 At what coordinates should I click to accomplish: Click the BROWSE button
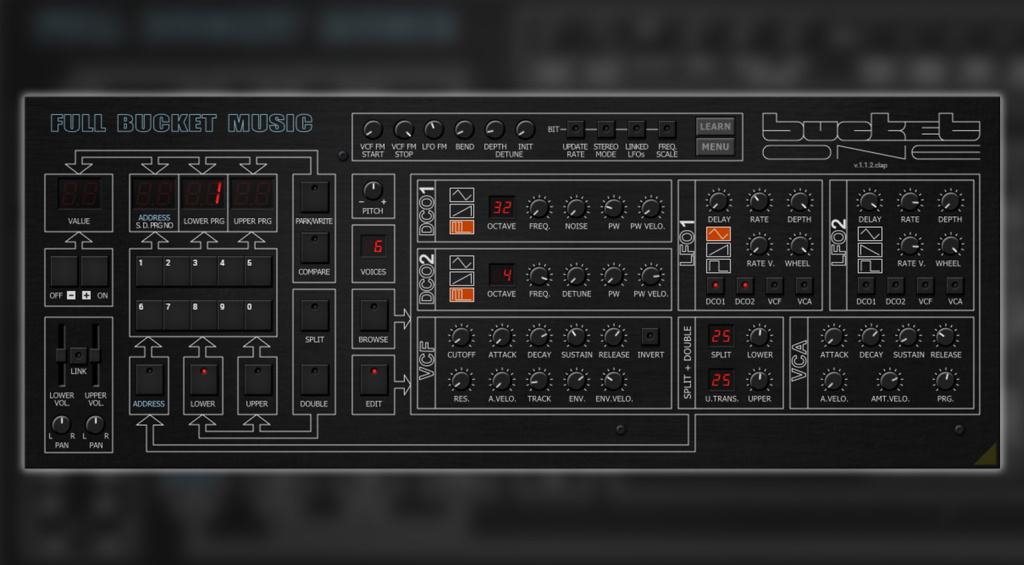point(374,315)
